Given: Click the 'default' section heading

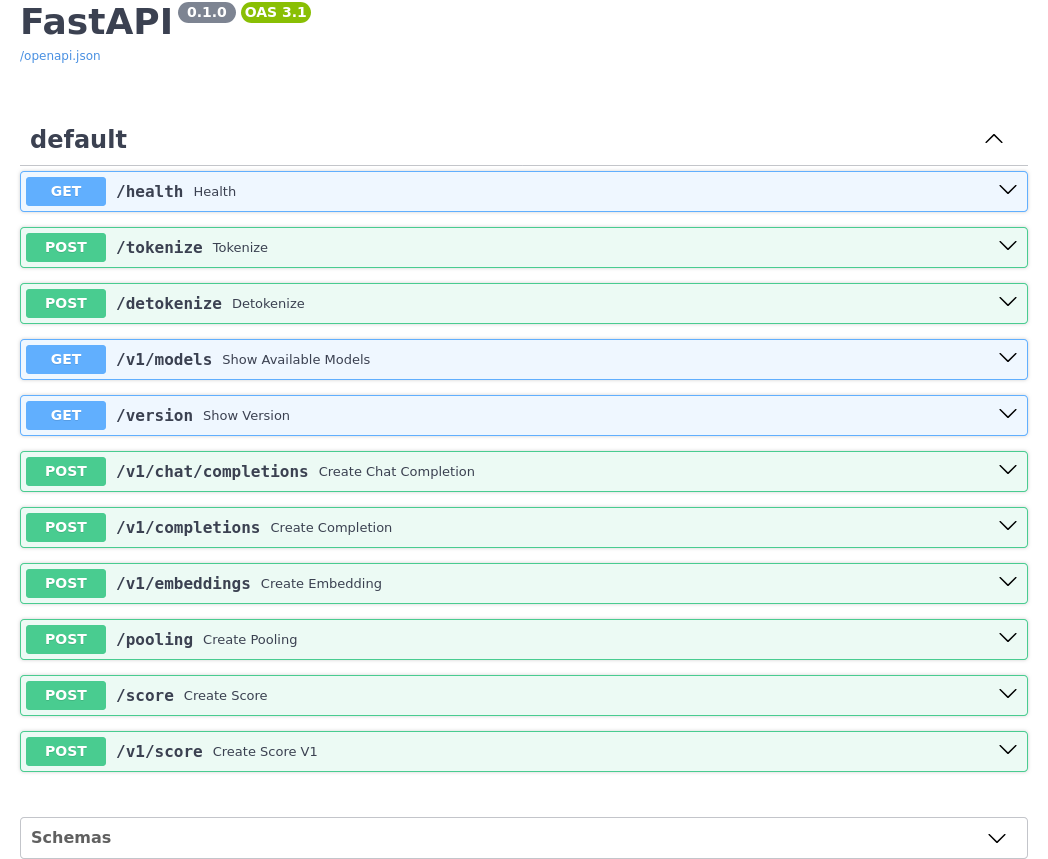Looking at the screenshot, I should click(78, 139).
